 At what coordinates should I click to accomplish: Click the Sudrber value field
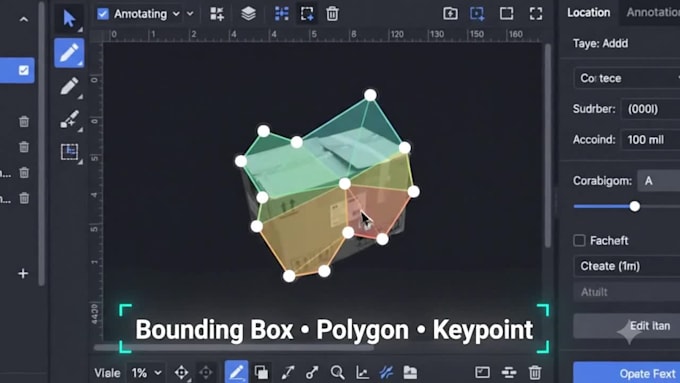(651, 109)
